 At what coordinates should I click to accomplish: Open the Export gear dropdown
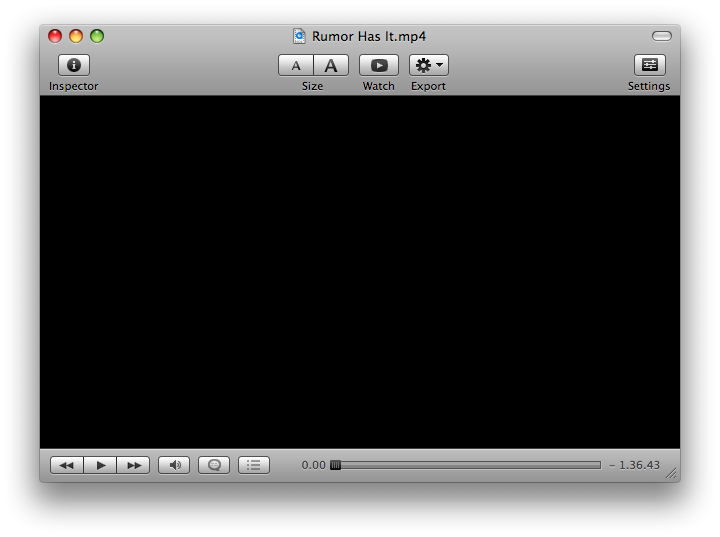pyautogui.click(x=429, y=65)
